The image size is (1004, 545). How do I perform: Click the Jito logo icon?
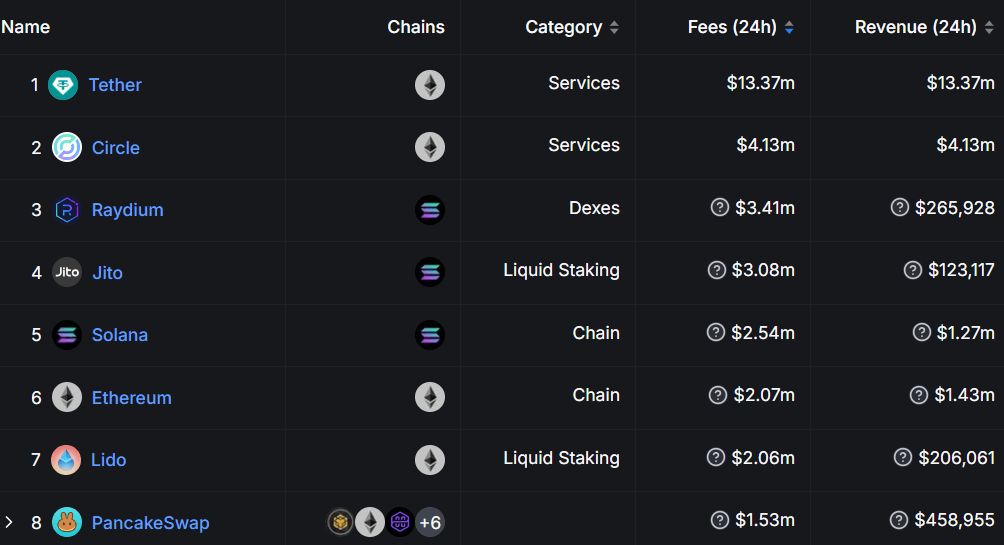pyautogui.click(x=67, y=272)
